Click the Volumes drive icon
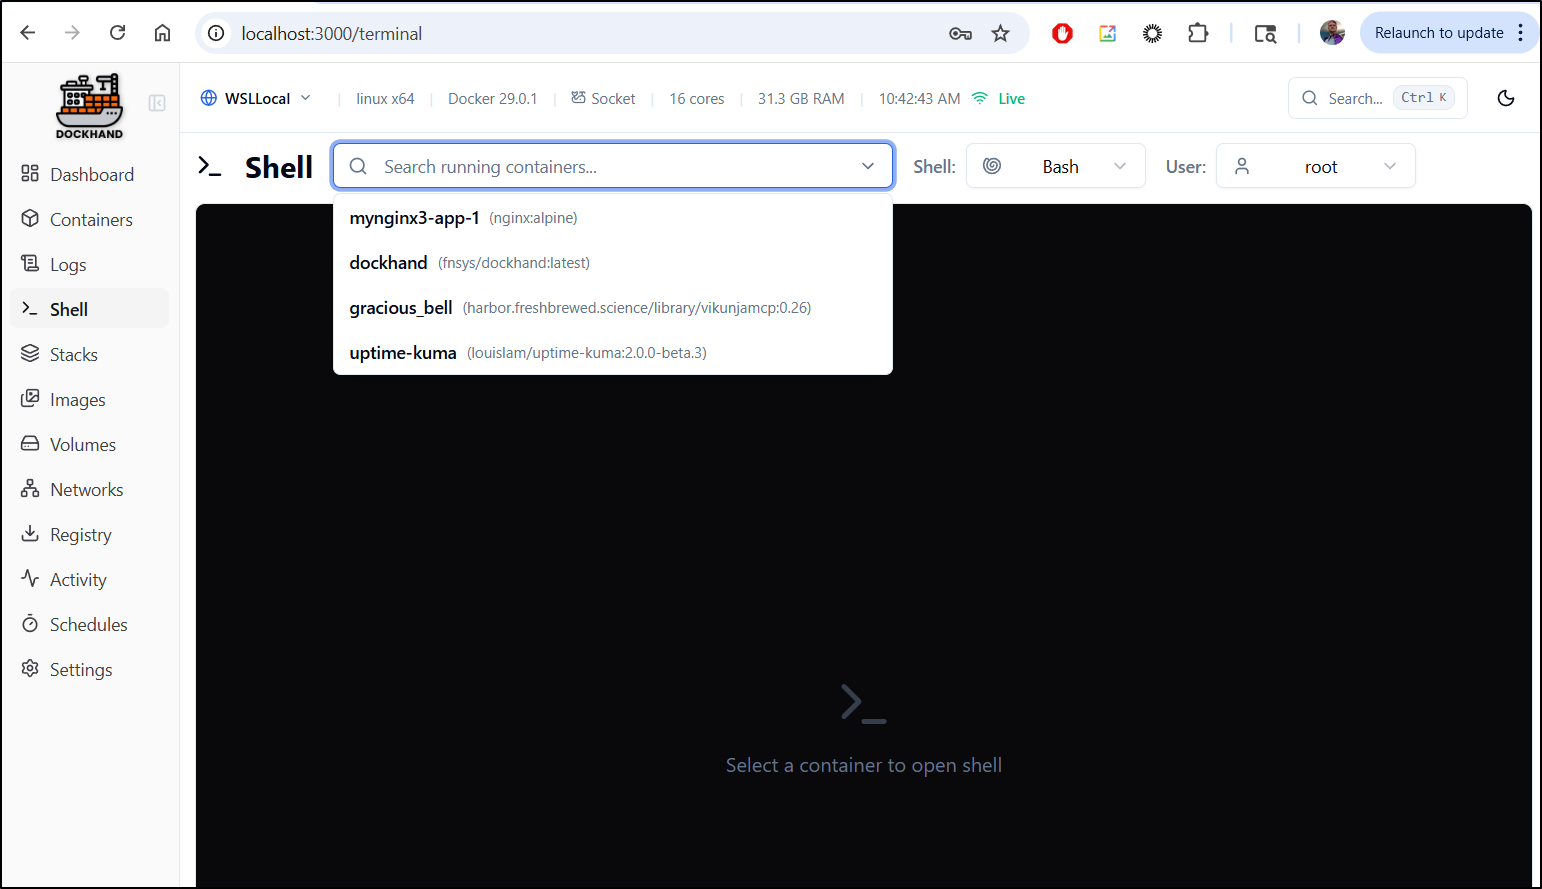 [x=30, y=444]
